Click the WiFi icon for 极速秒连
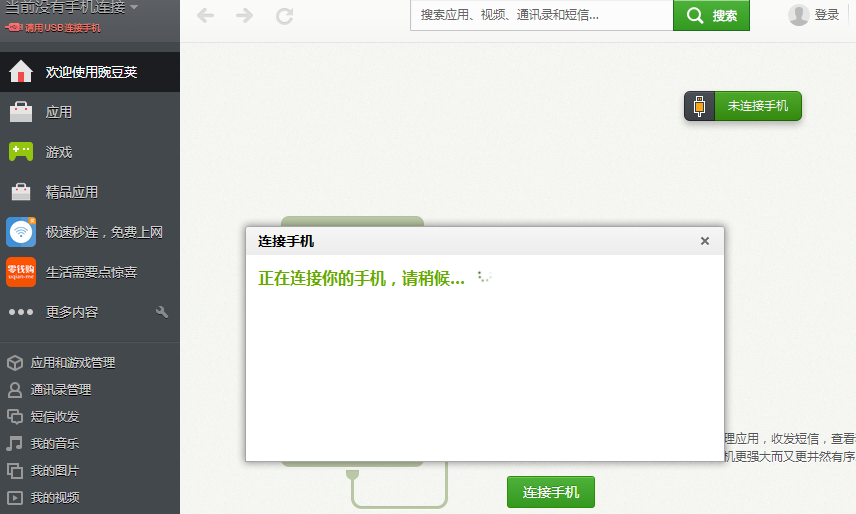 (x=21, y=232)
